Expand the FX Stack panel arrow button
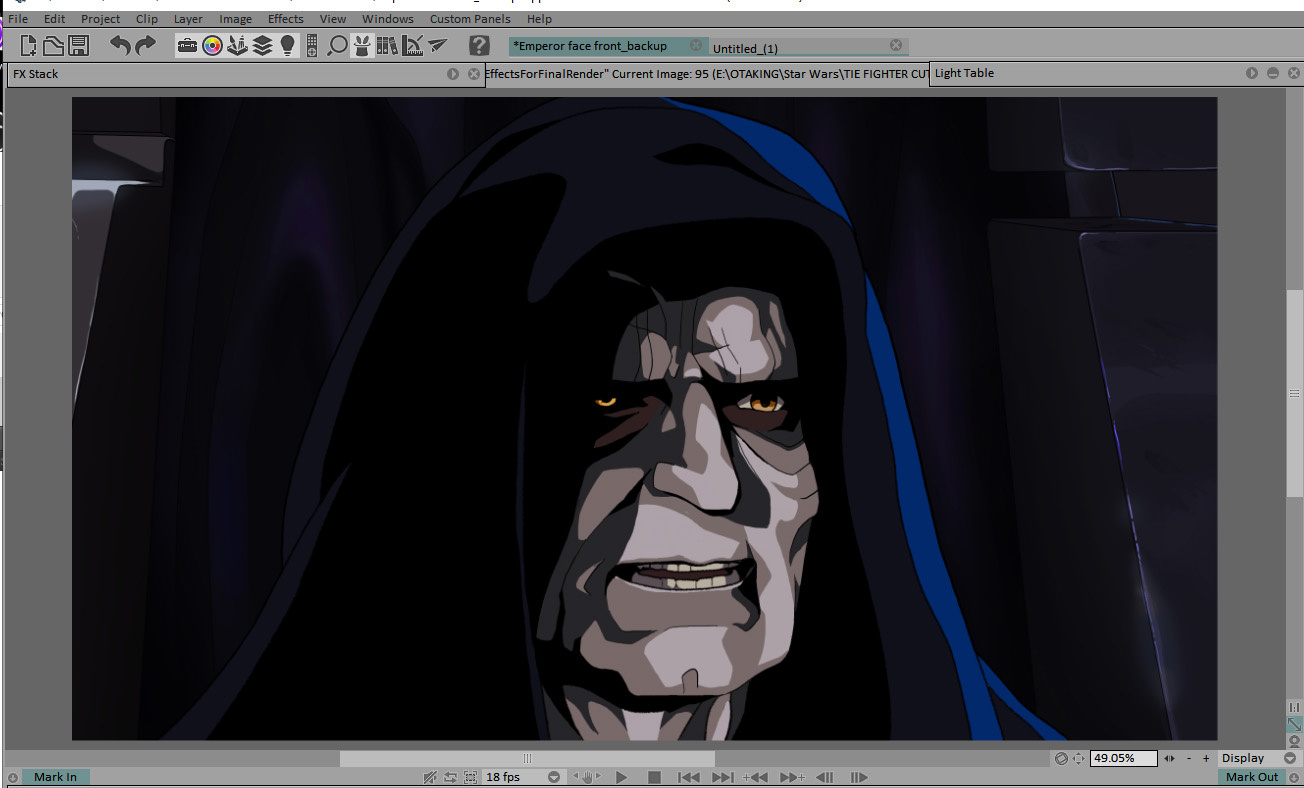This screenshot has height=788, width=1304. (453, 74)
